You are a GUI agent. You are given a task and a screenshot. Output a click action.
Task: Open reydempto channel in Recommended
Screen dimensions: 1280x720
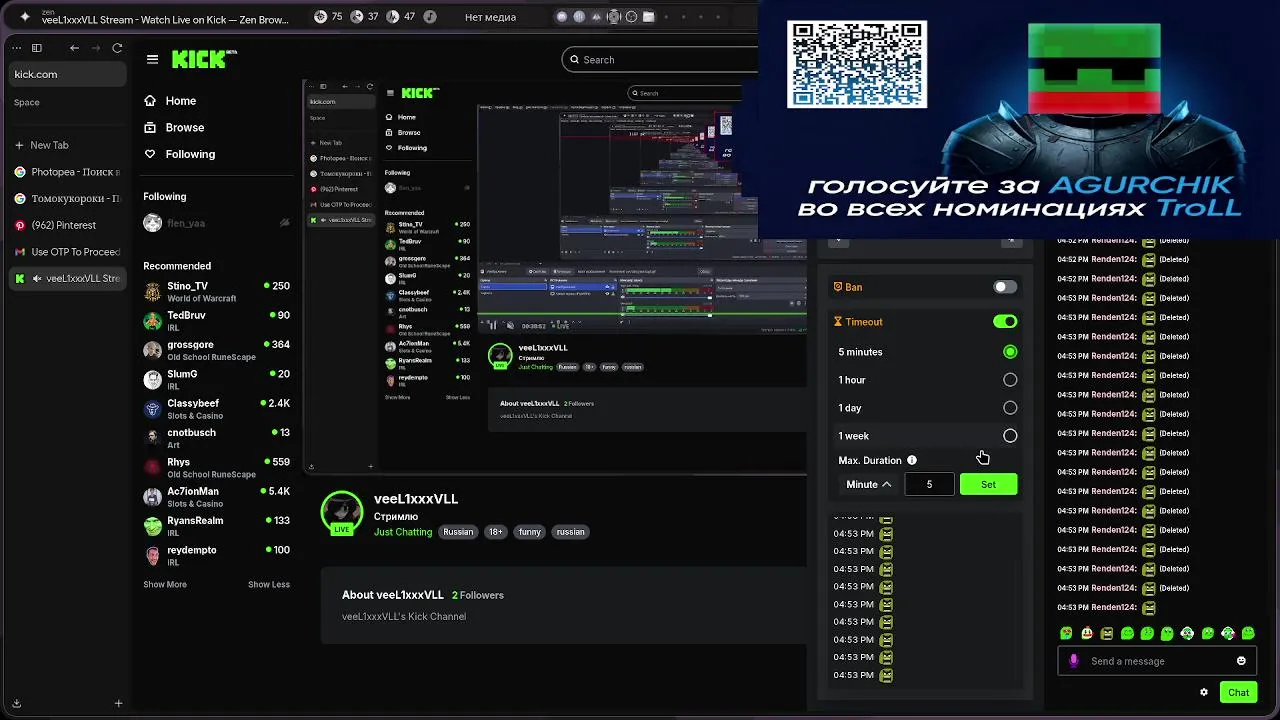coord(216,556)
